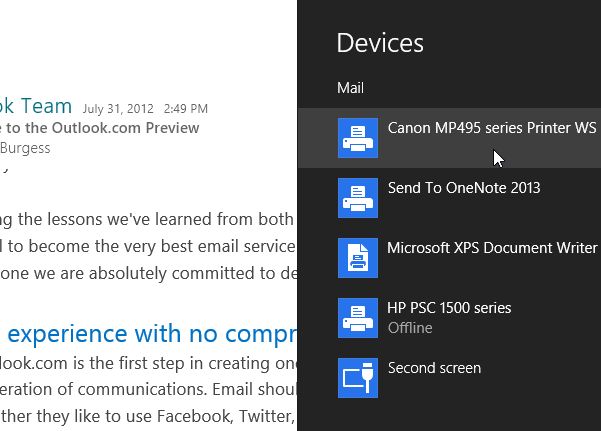601x431 pixels.
Task: Click the Second screen projector icon
Action: (x=357, y=377)
